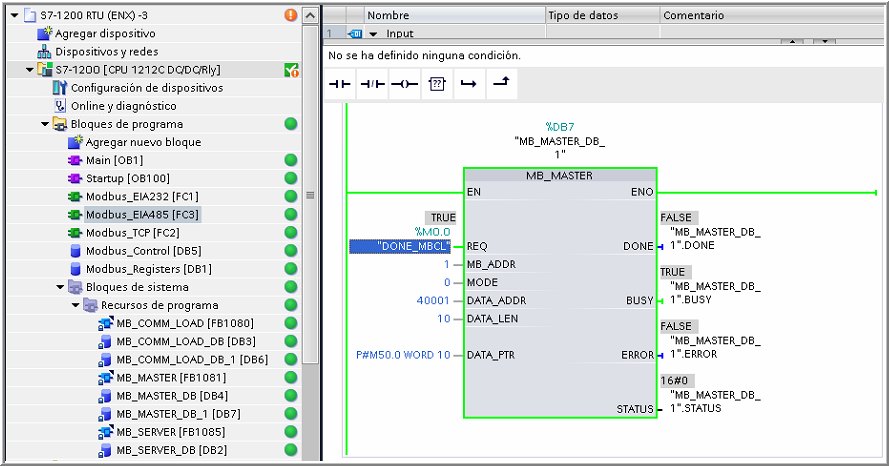
Task: Collapse the Input row in interface table
Action: (x=373, y=33)
